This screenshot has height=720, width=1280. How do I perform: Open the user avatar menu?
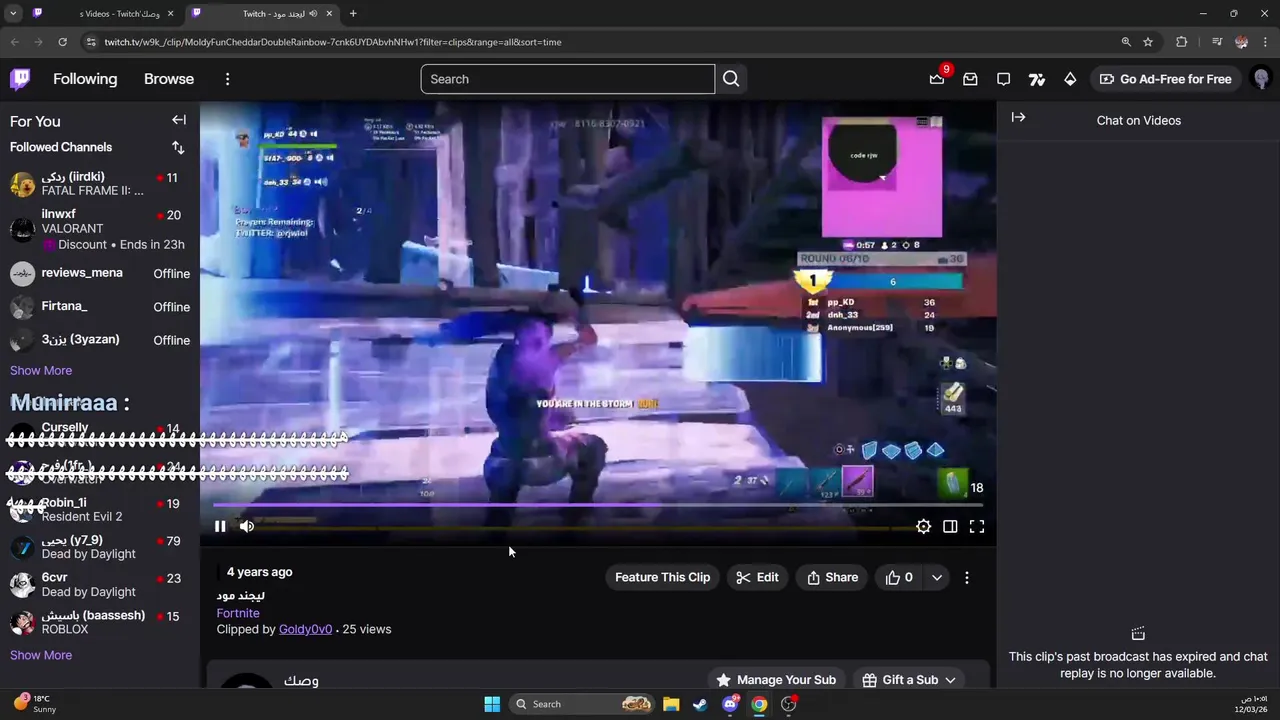[1261, 79]
